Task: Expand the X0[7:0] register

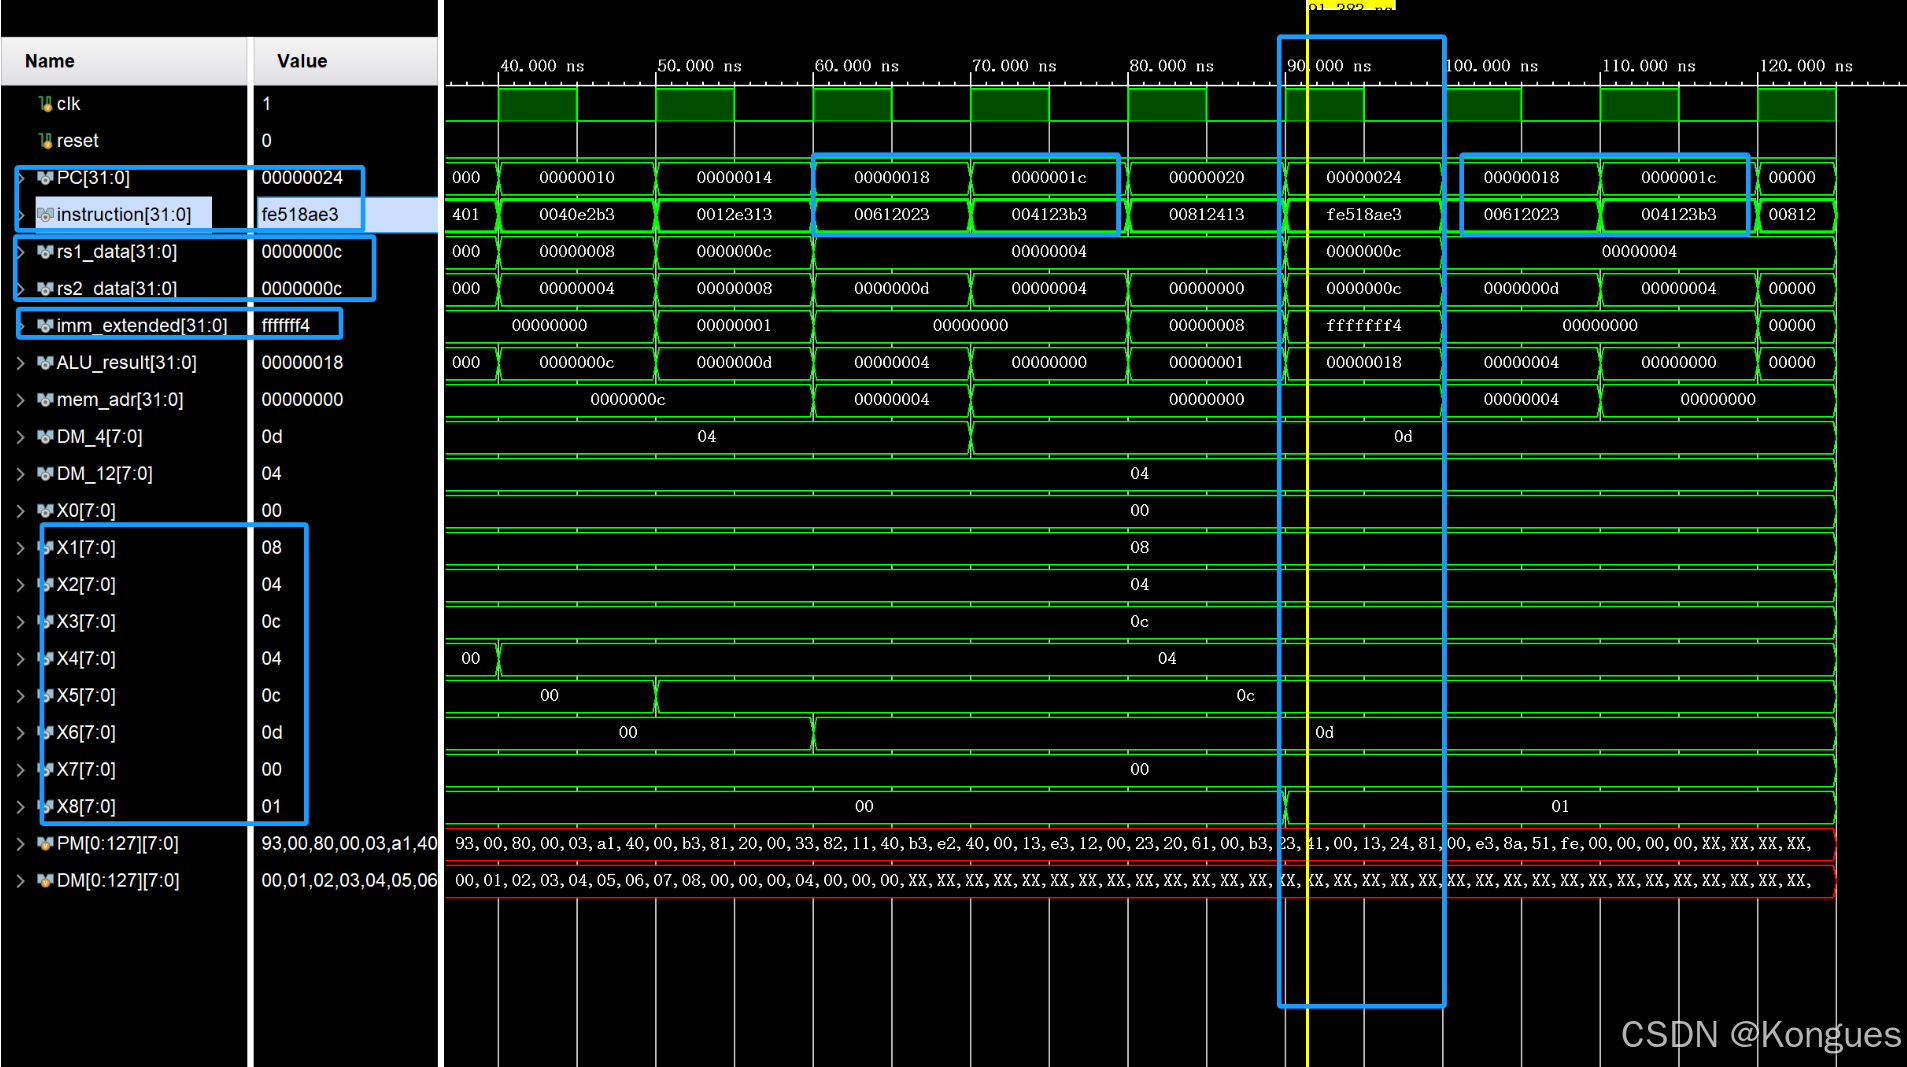Action: [20, 510]
